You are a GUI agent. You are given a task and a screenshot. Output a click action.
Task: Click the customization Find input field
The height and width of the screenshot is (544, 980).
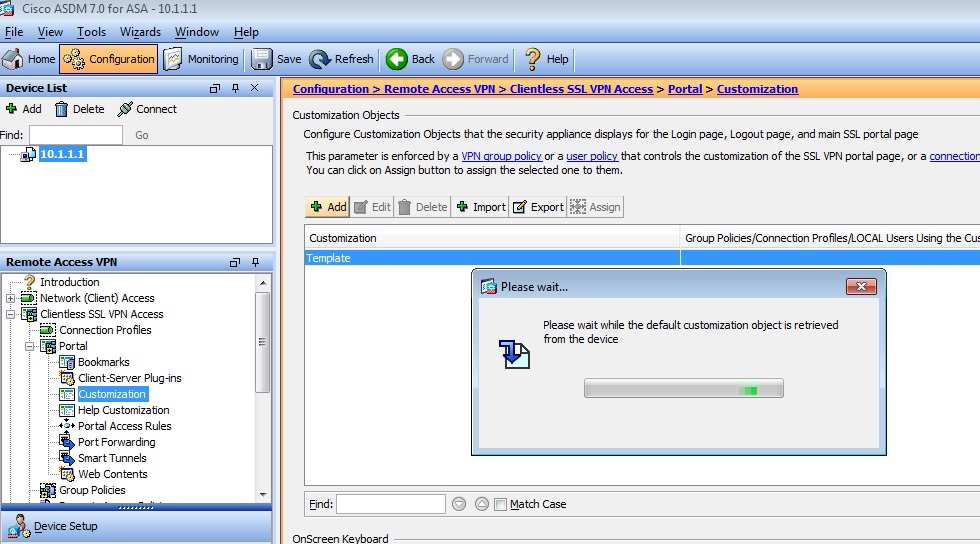[x=391, y=504]
